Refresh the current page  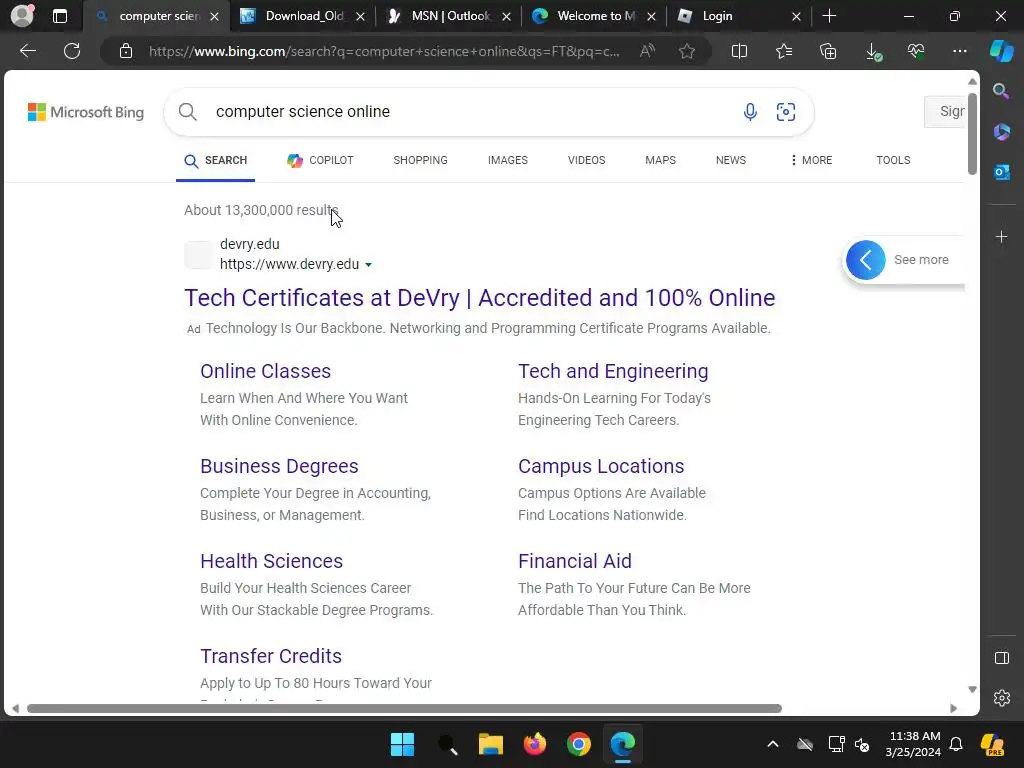click(x=72, y=51)
